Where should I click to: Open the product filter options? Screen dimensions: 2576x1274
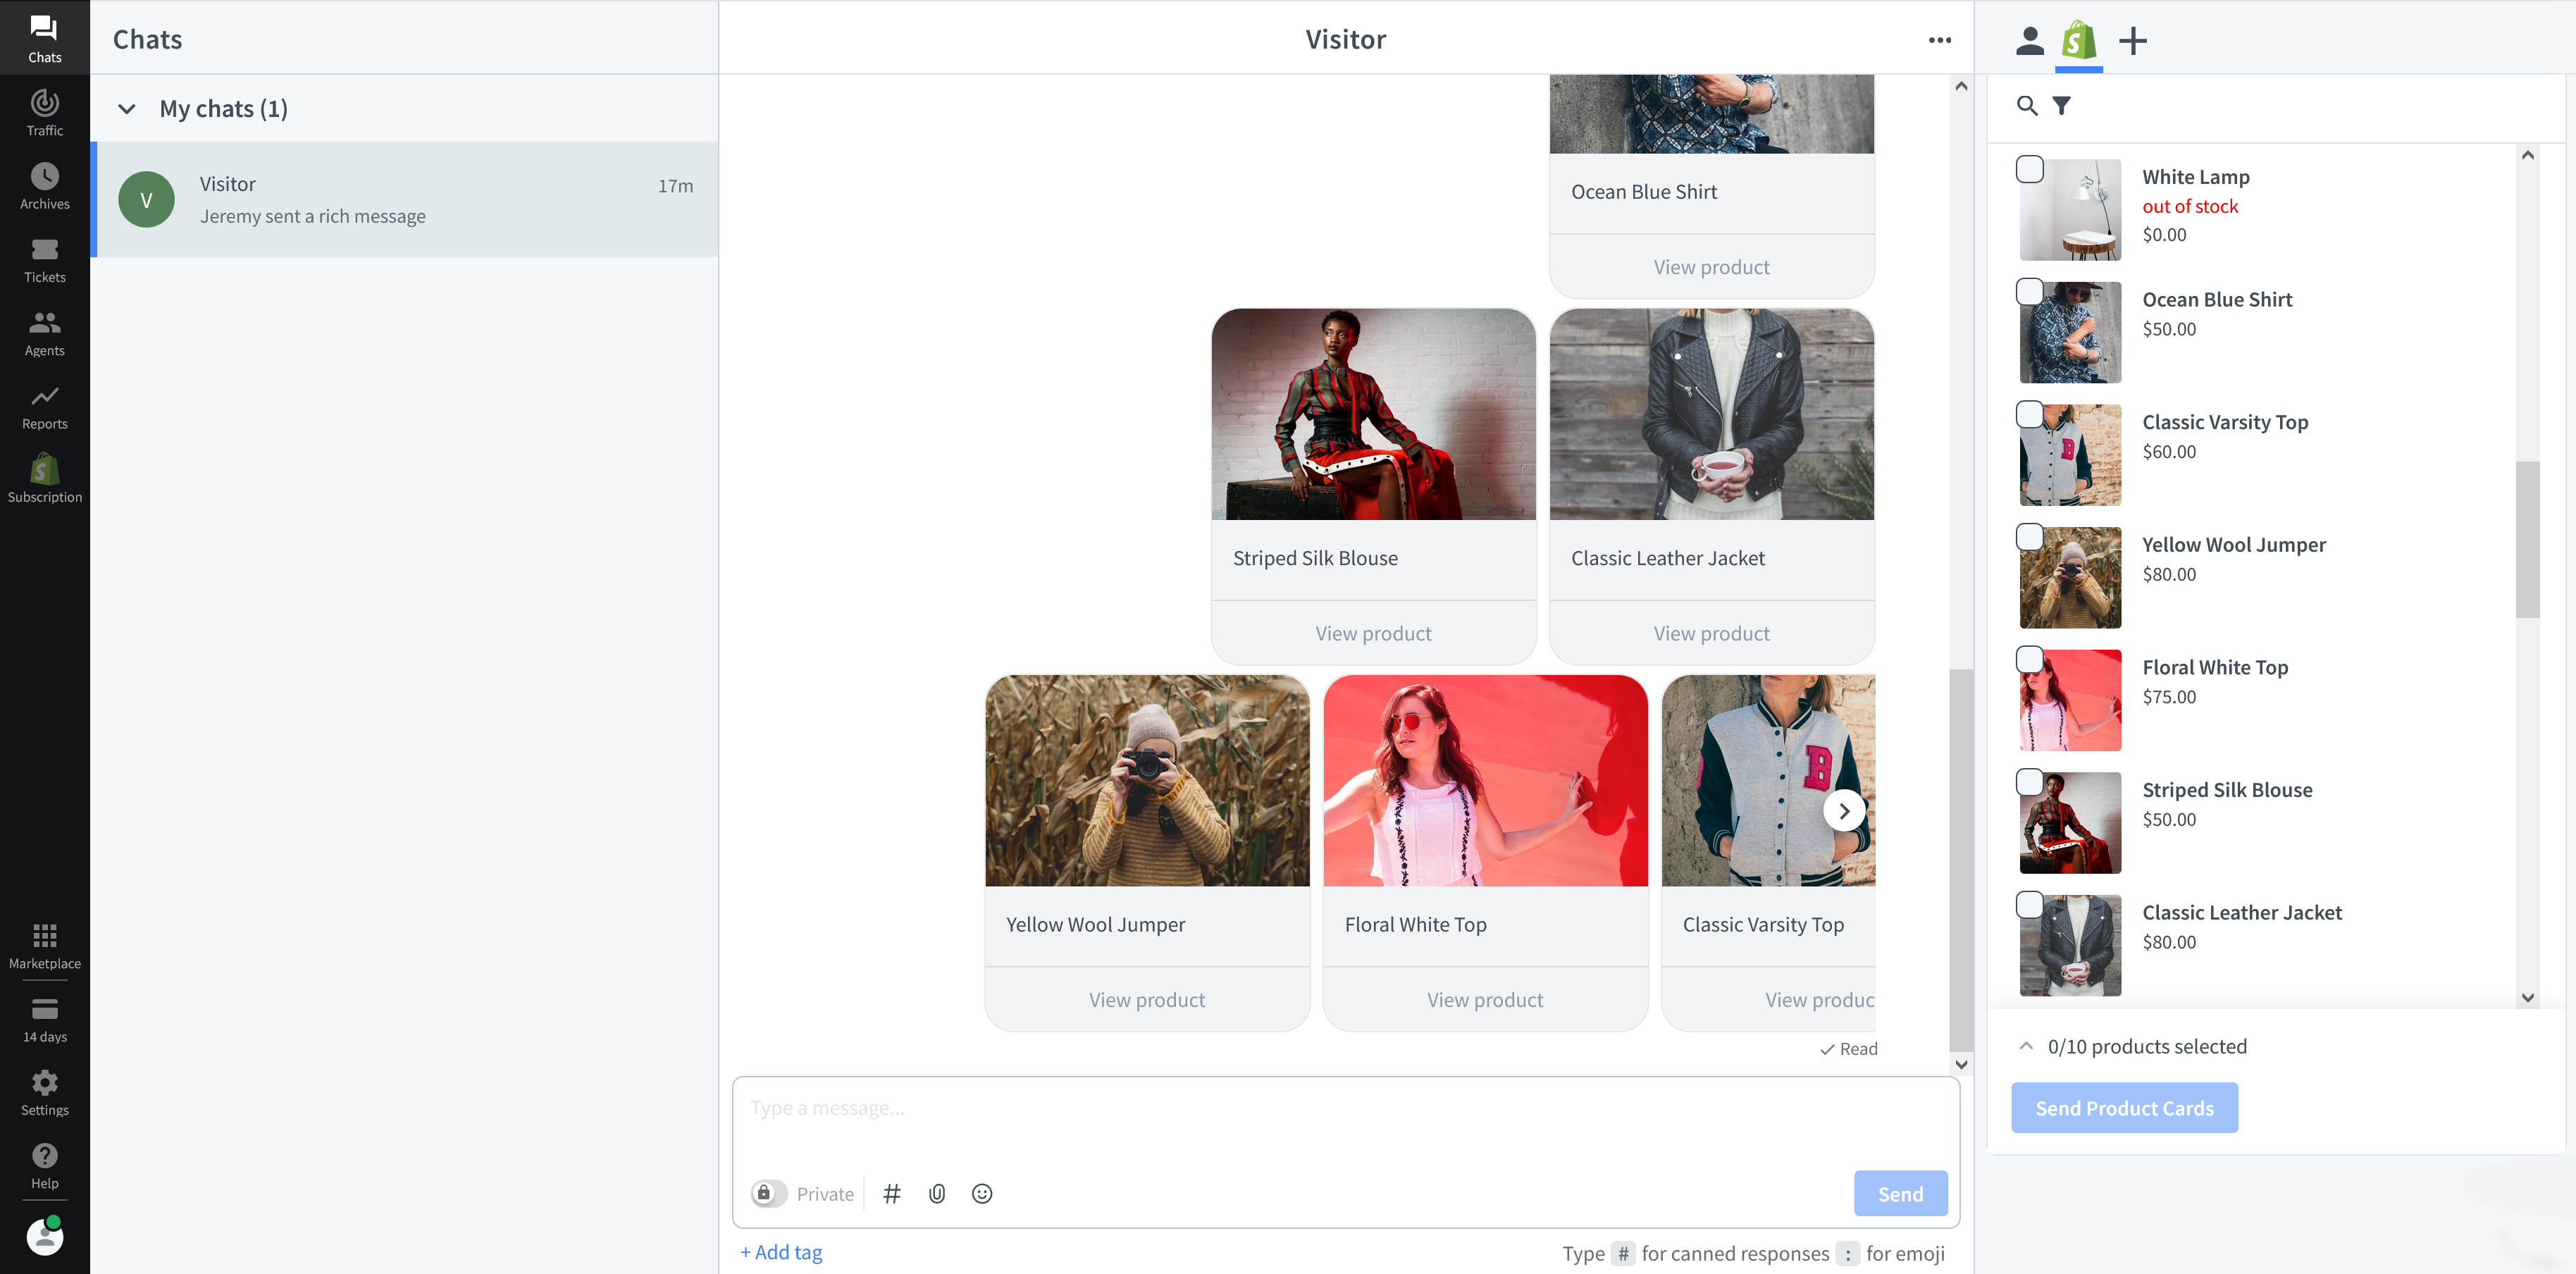pos(2062,105)
